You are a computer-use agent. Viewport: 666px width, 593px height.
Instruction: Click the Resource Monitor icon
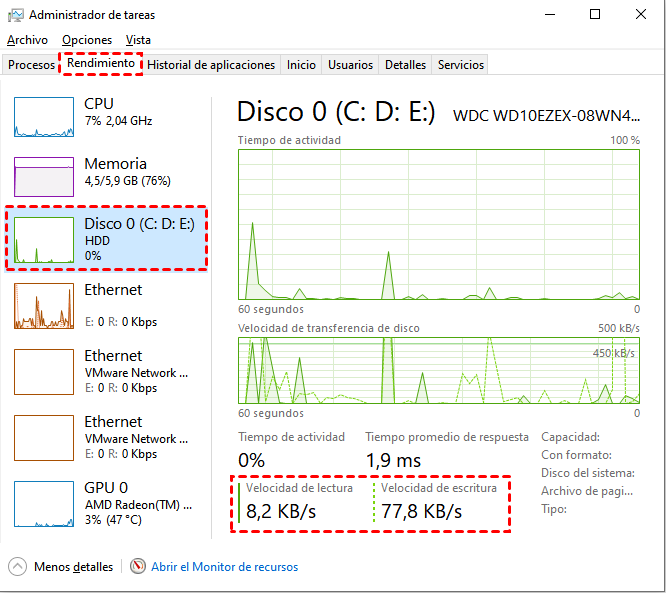click(138, 566)
